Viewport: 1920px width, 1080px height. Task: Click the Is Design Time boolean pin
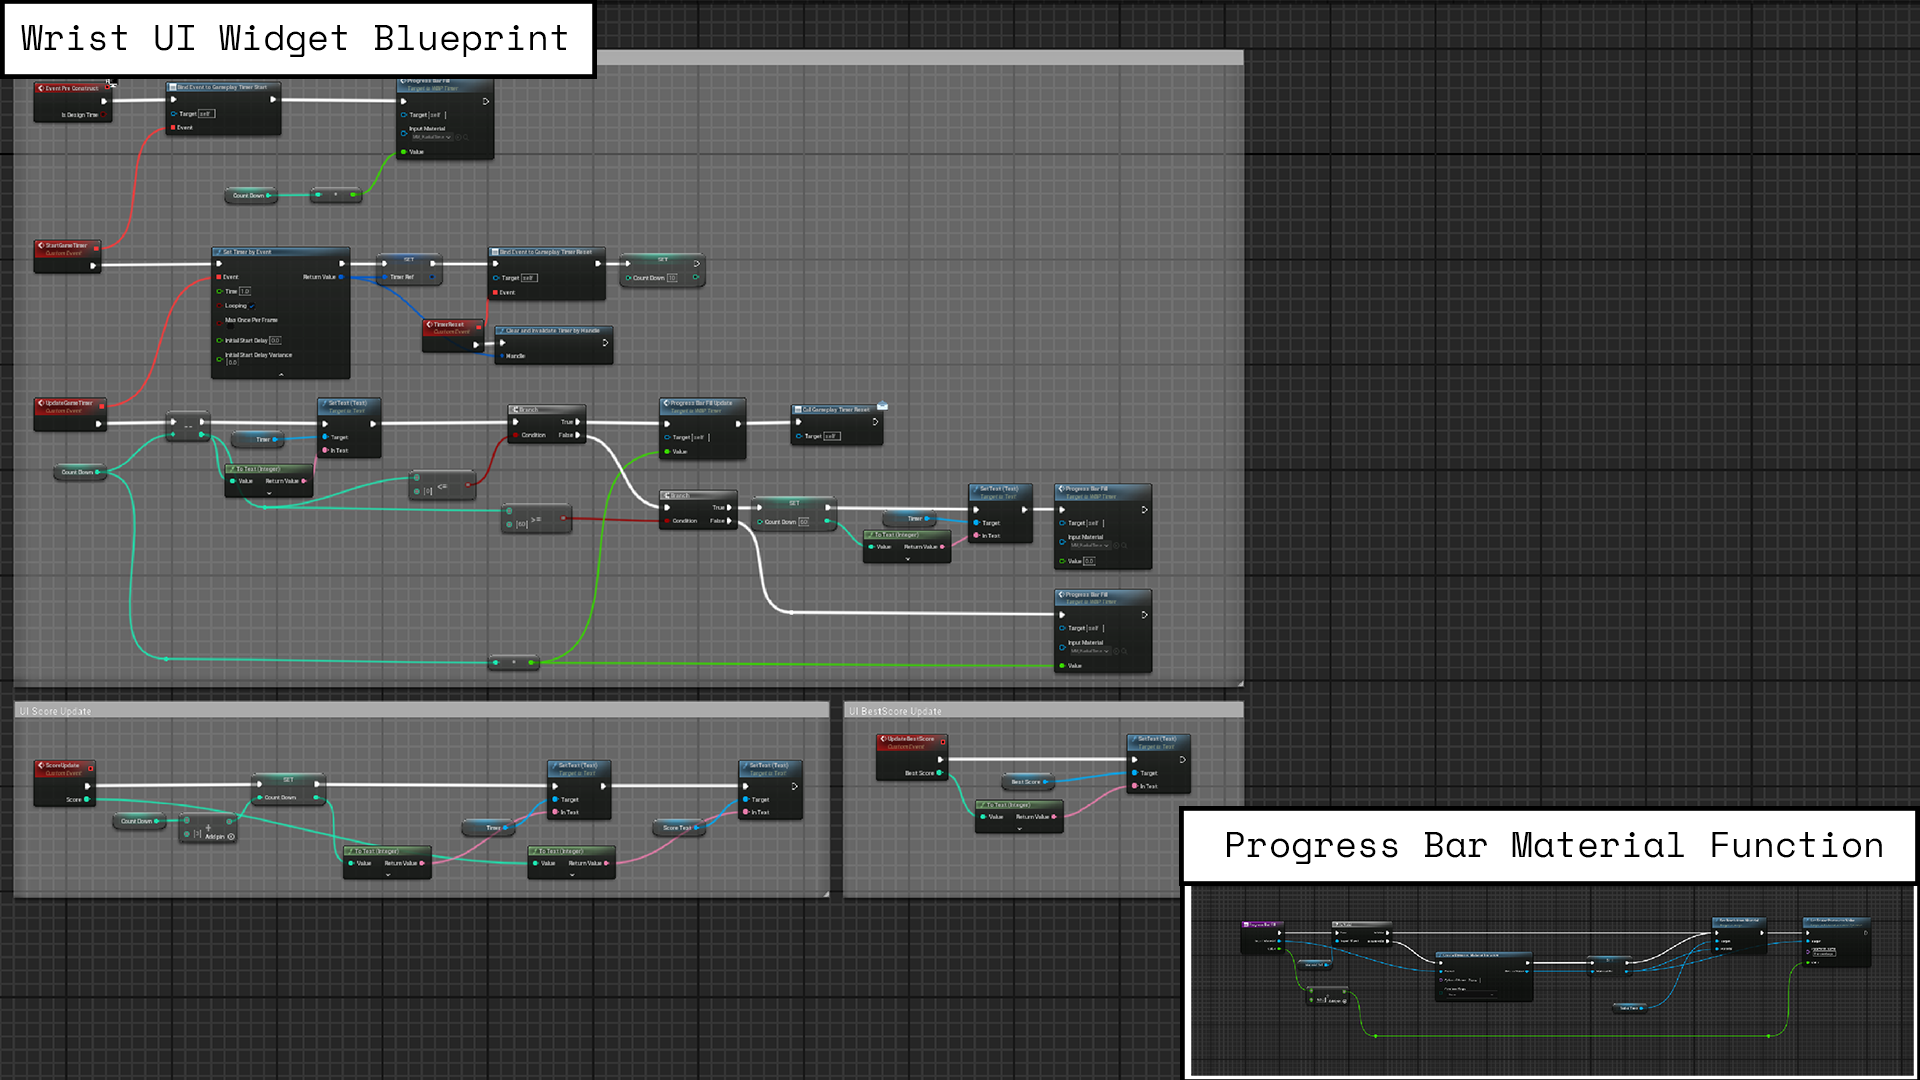(x=103, y=115)
